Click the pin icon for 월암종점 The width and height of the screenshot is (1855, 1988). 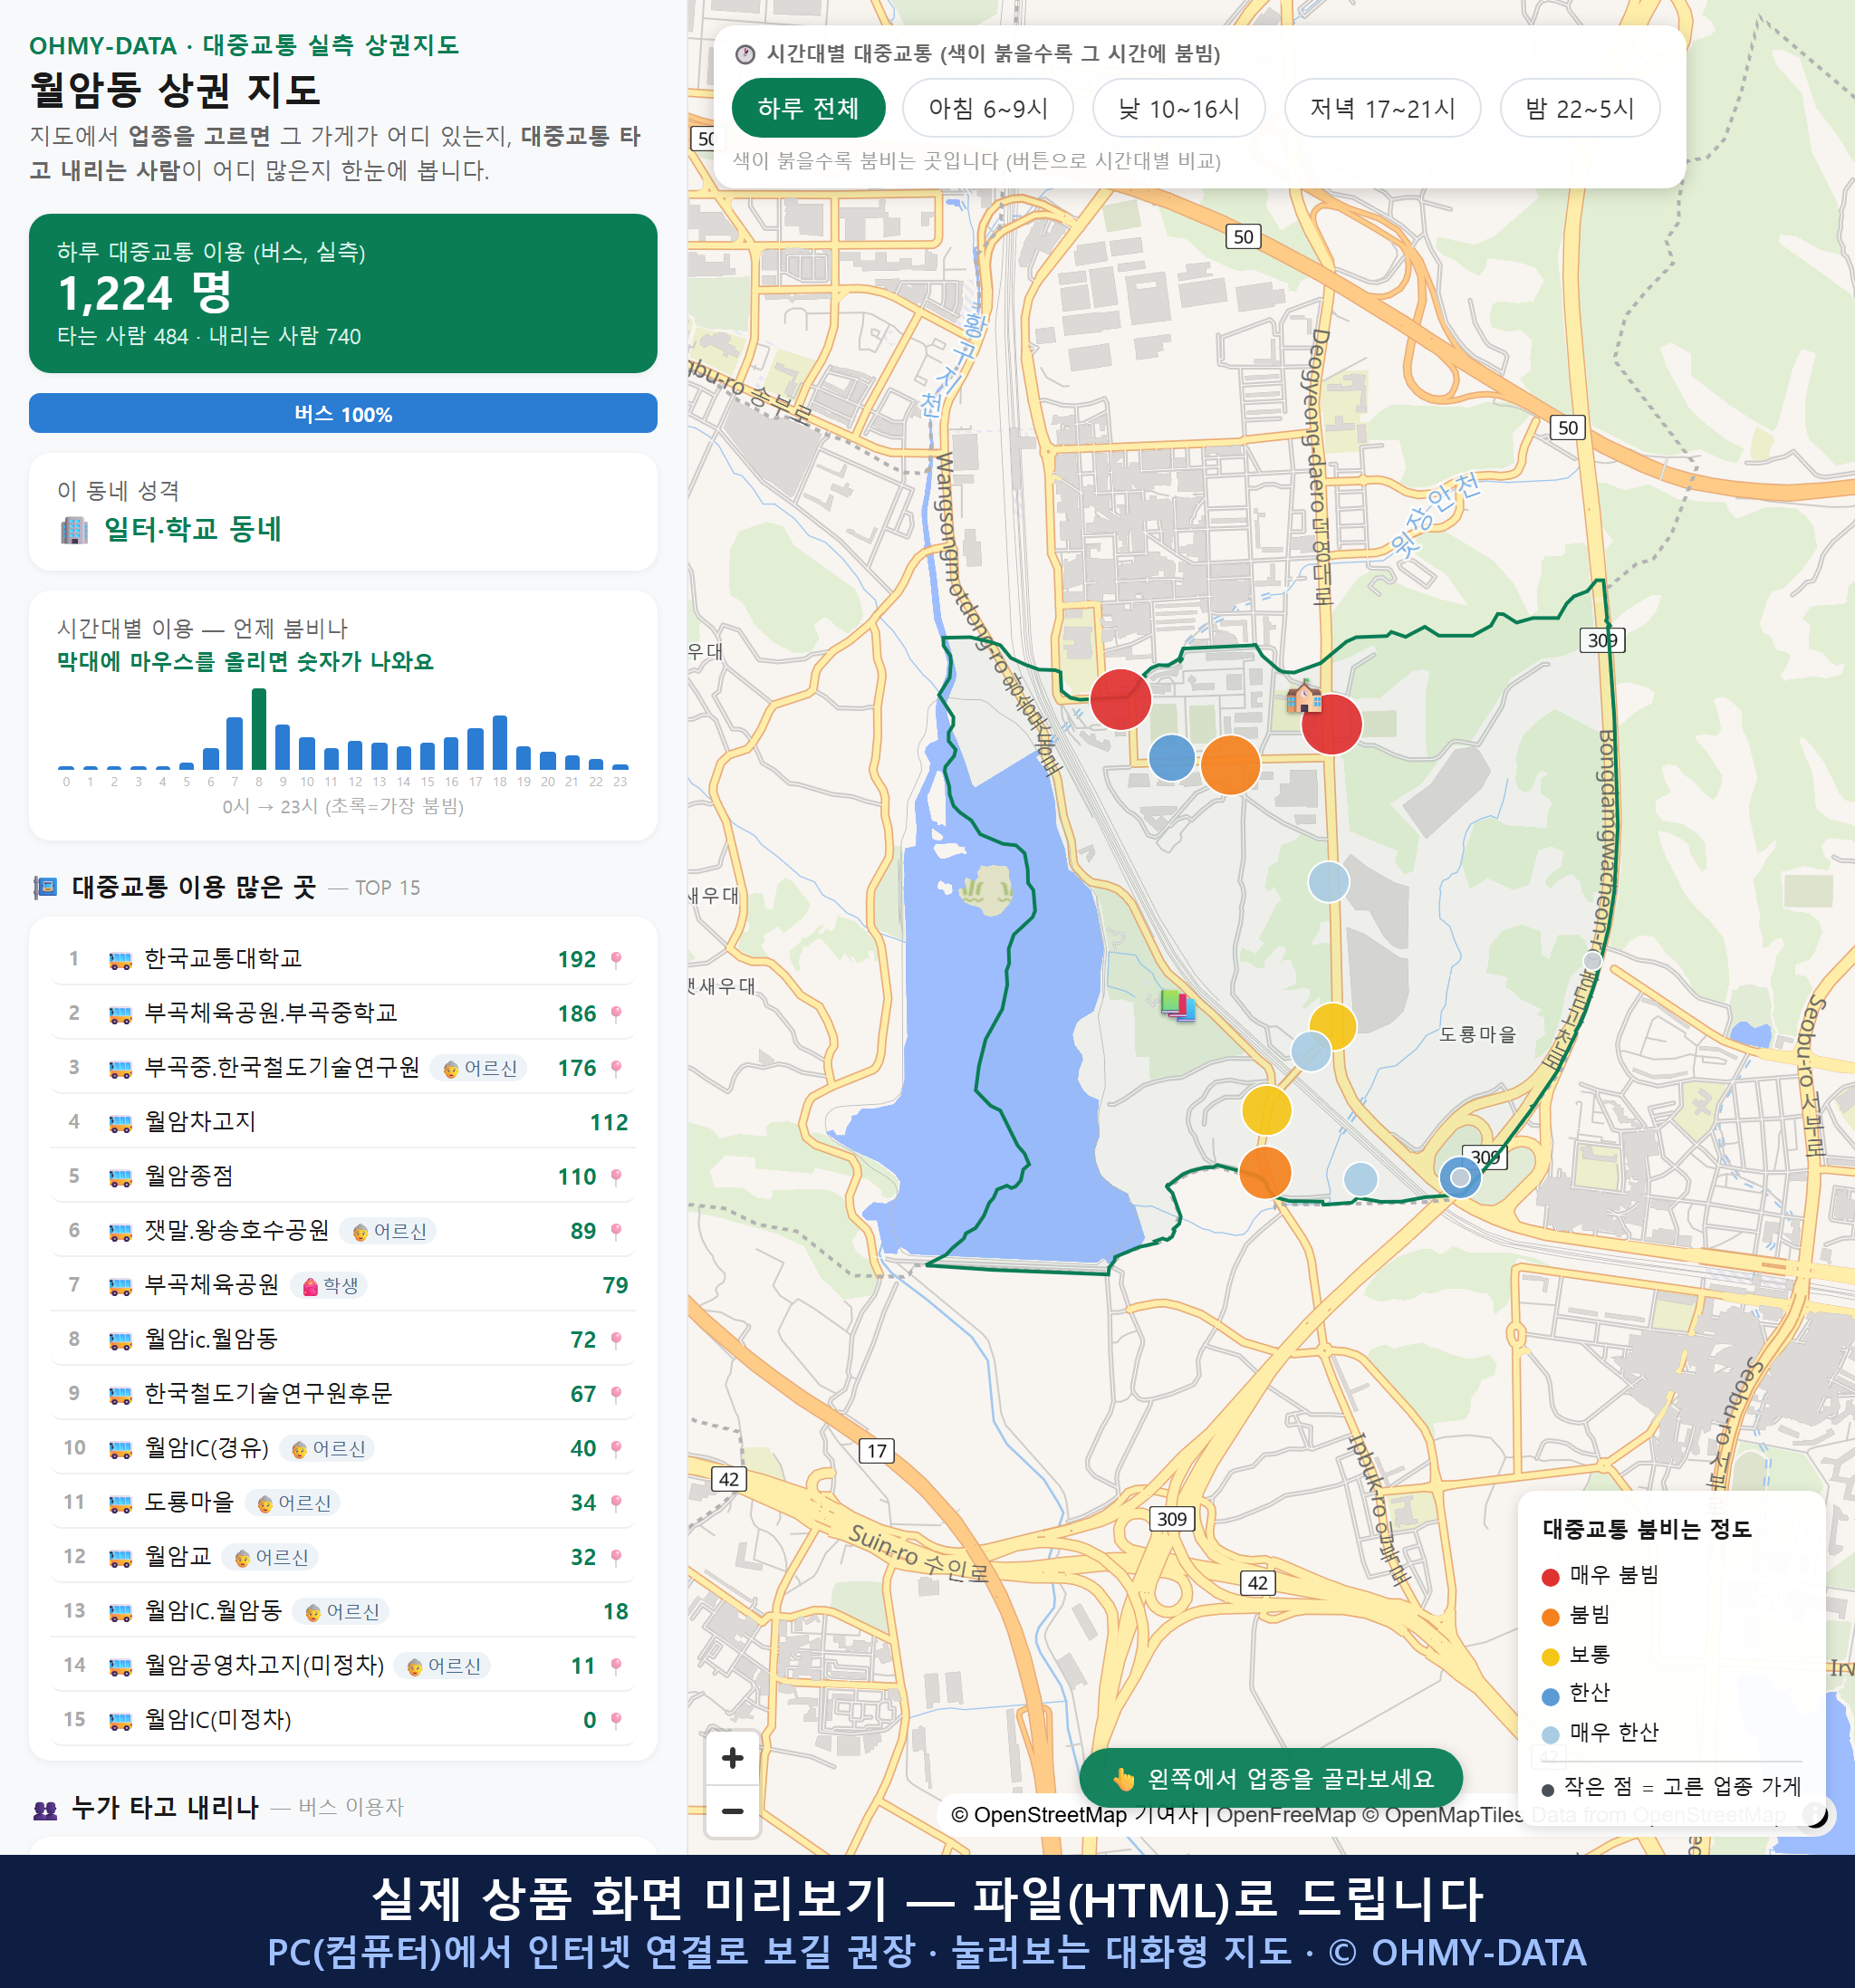click(616, 1177)
